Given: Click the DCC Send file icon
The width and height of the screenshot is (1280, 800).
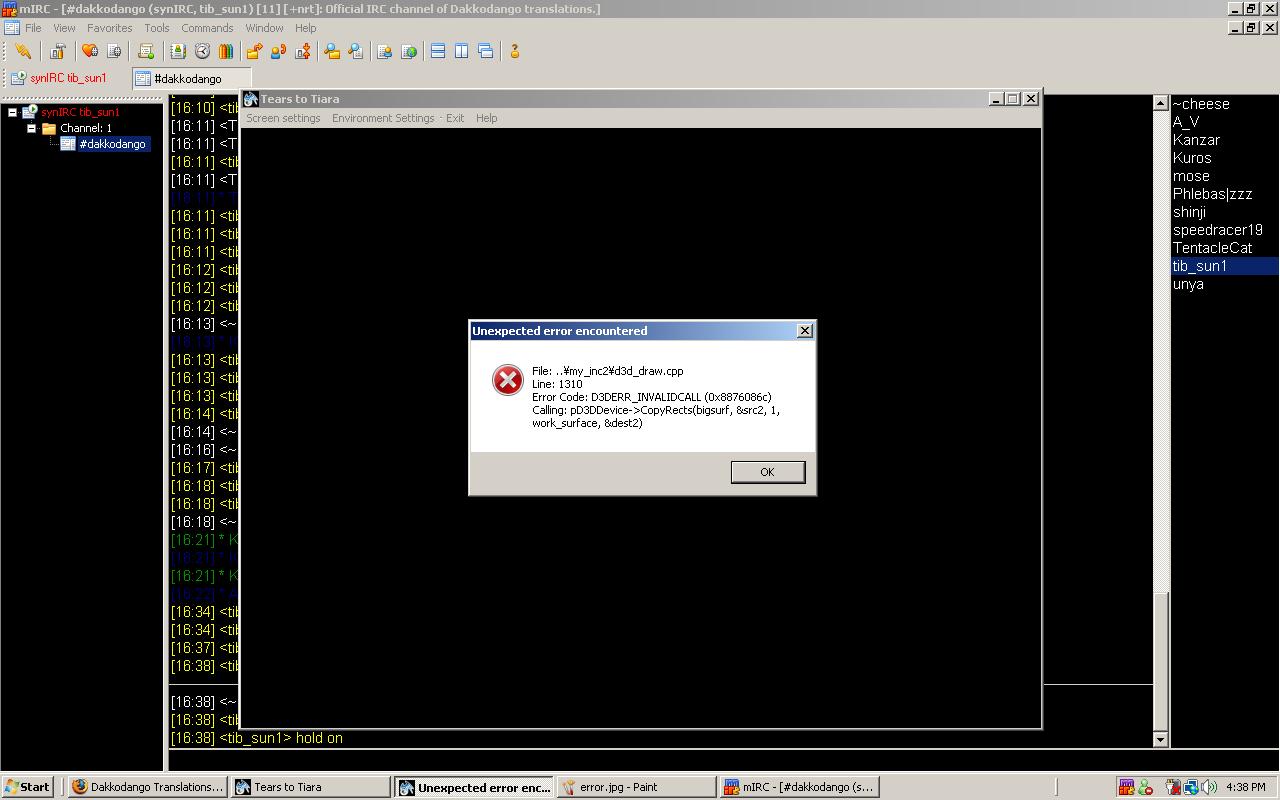Looking at the screenshot, I should 254,51.
